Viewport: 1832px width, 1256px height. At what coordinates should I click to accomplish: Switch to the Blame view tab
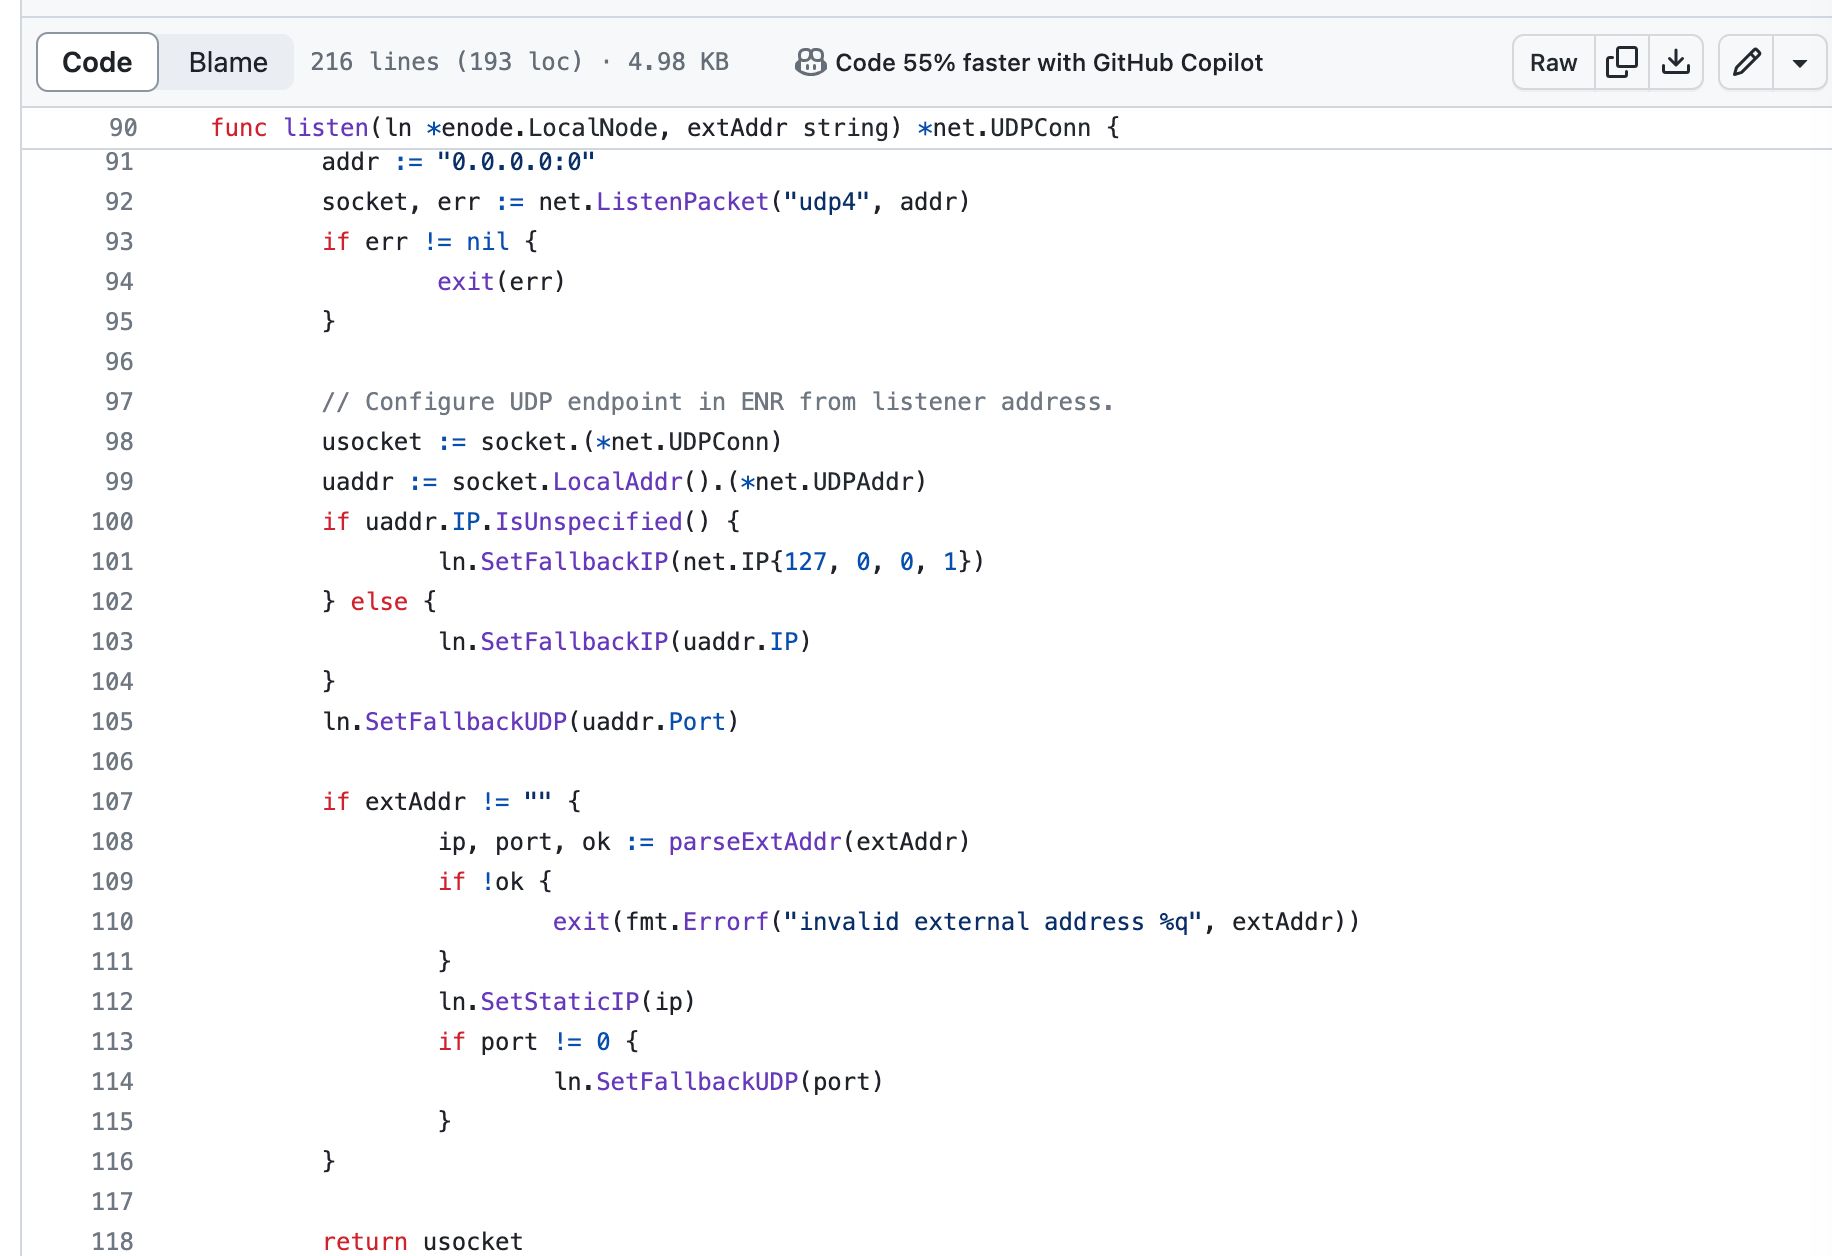pyautogui.click(x=228, y=62)
